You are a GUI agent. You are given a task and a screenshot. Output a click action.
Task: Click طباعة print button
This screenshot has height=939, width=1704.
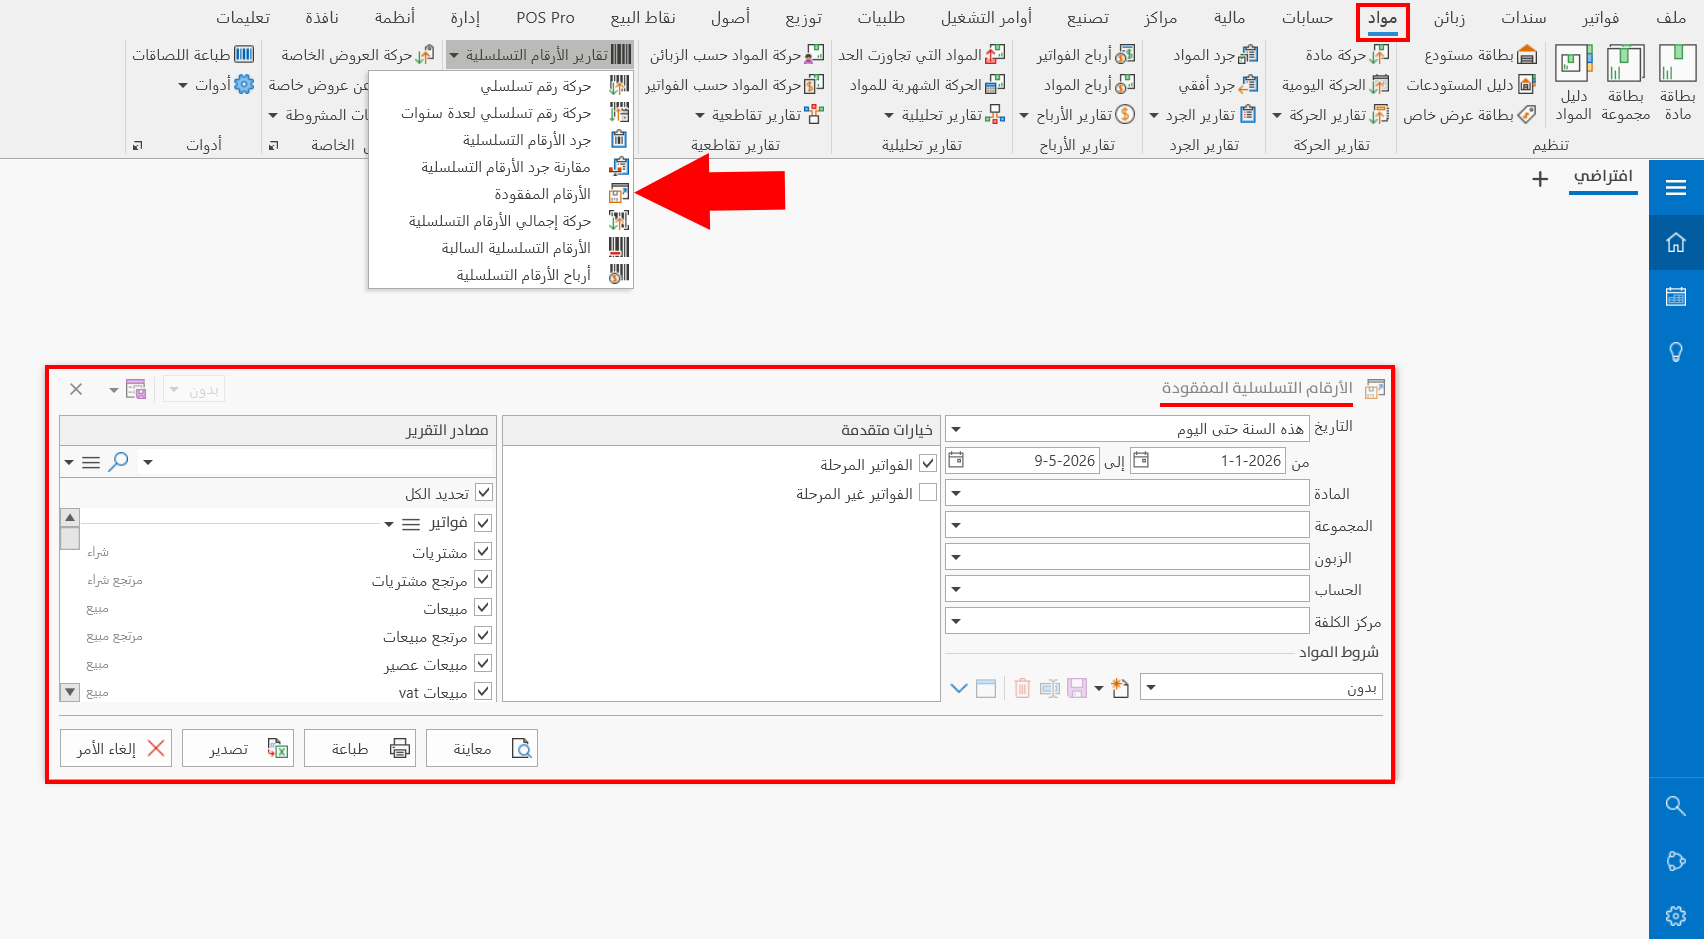[360, 748]
